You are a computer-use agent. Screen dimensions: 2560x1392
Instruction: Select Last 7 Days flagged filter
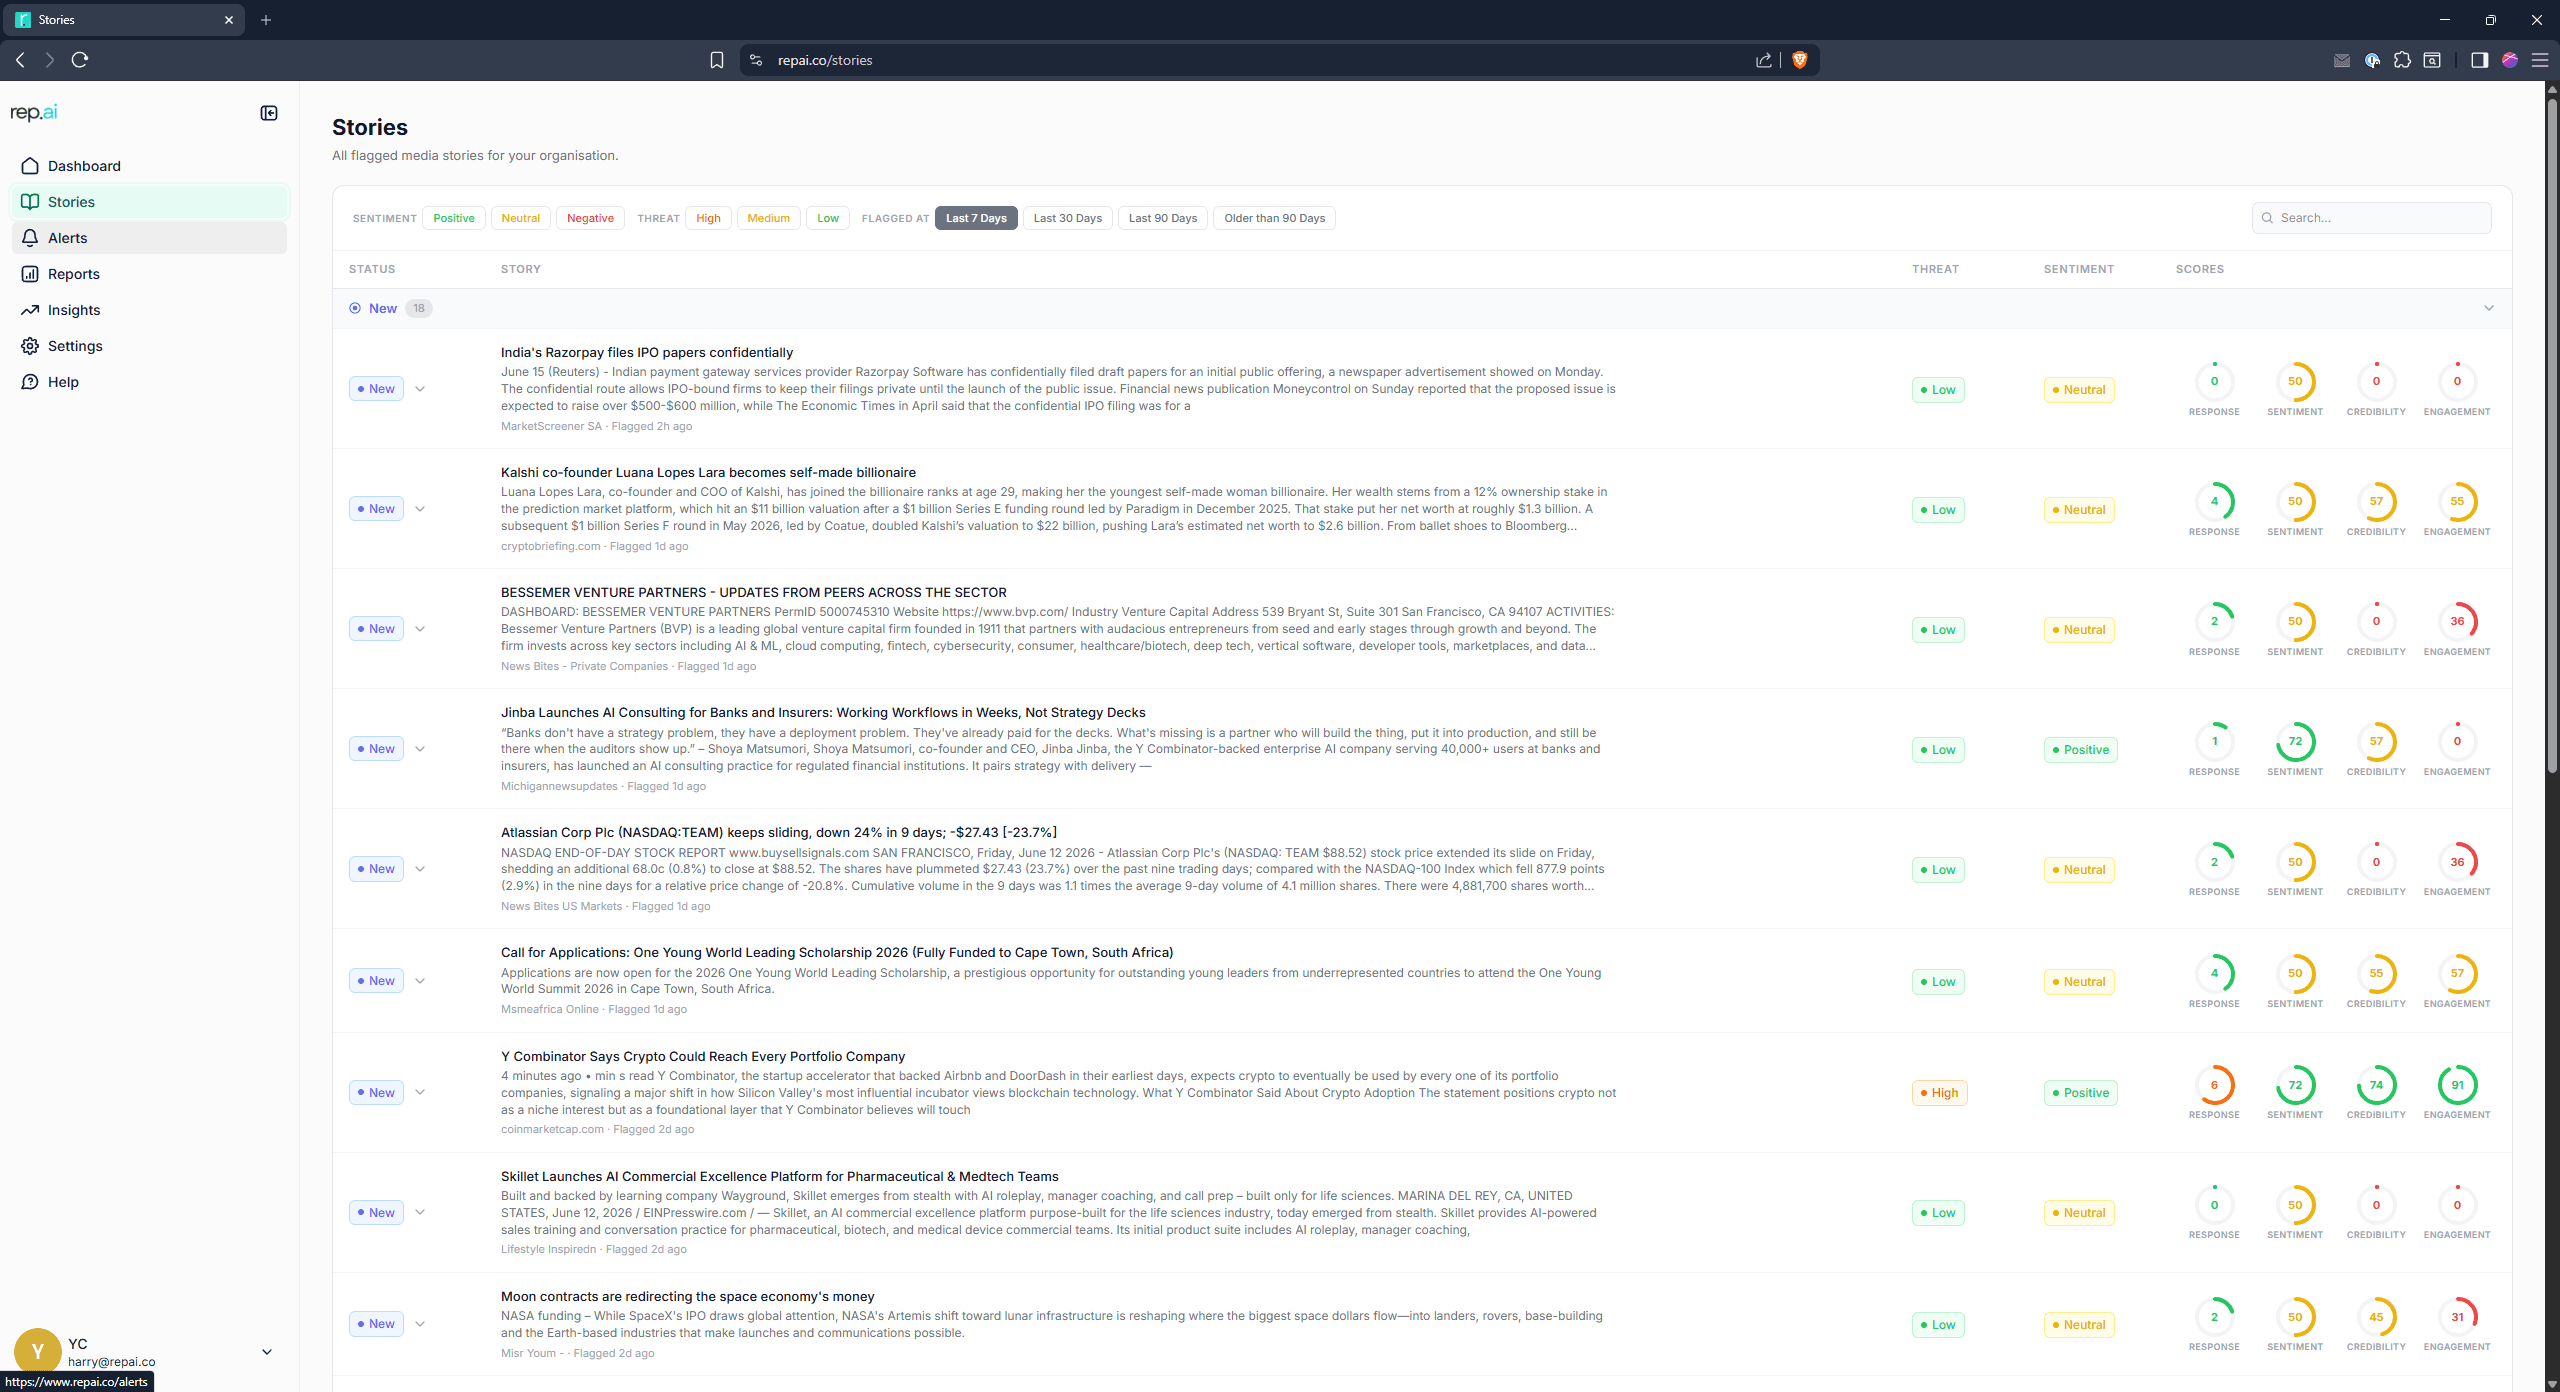coord(976,218)
